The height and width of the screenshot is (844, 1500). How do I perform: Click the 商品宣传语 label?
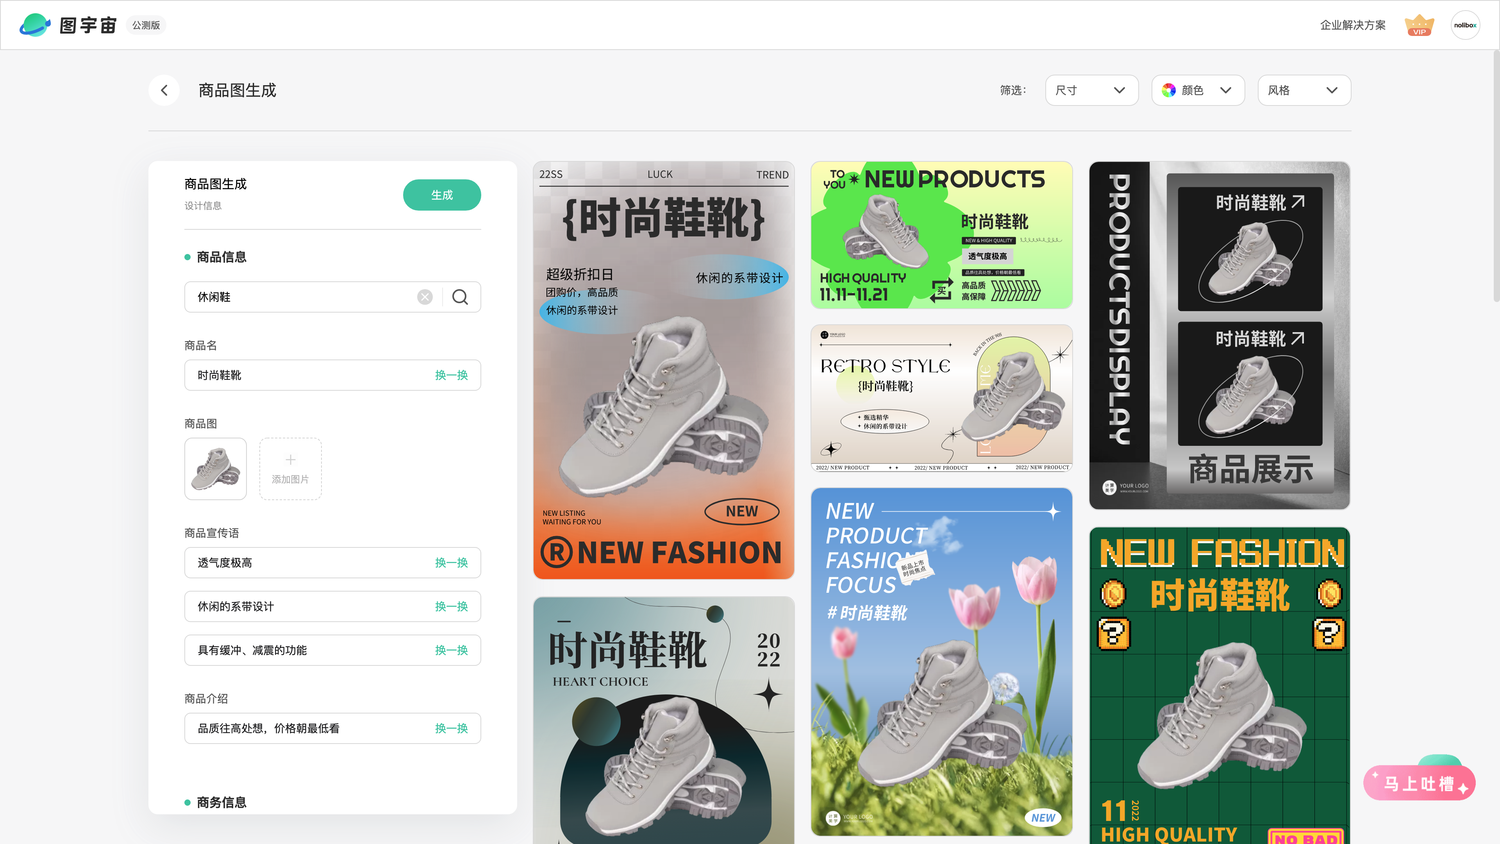click(x=211, y=533)
